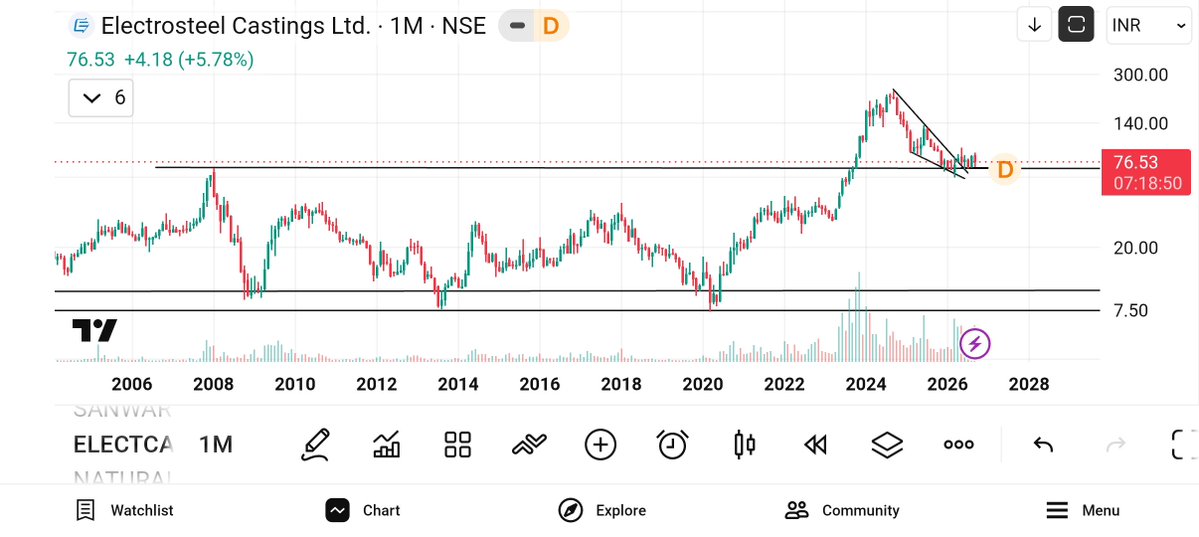
Task: Click the purple lightning bolt icon
Action: coord(975,343)
